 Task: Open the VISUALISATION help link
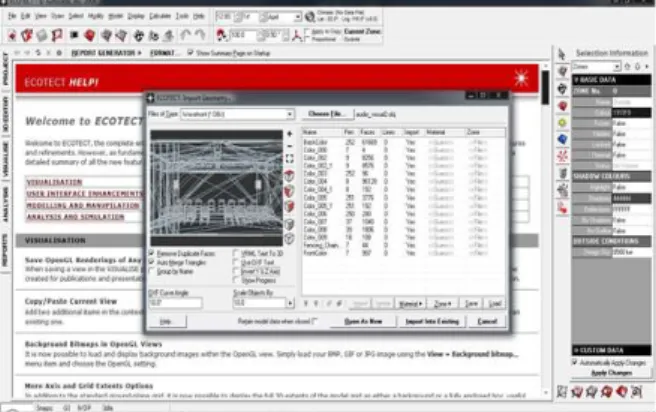point(54,182)
